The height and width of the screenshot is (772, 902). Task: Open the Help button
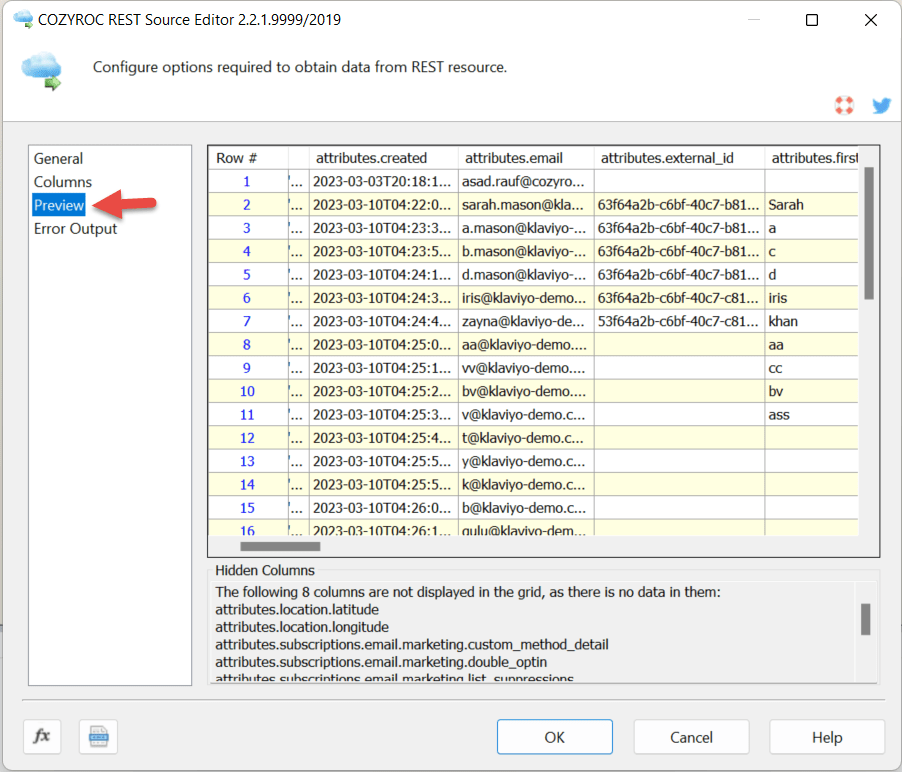coord(827,737)
